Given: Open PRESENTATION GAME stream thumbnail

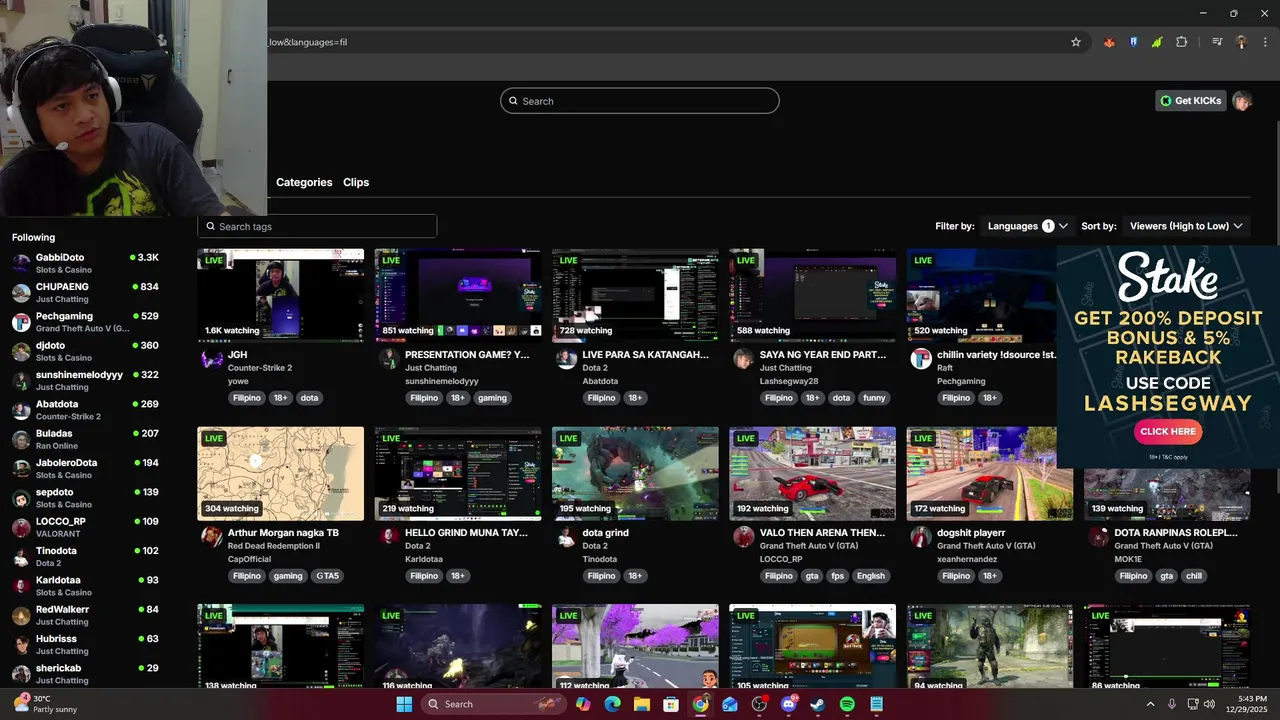Looking at the screenshot, I should (x=458, y=296).
